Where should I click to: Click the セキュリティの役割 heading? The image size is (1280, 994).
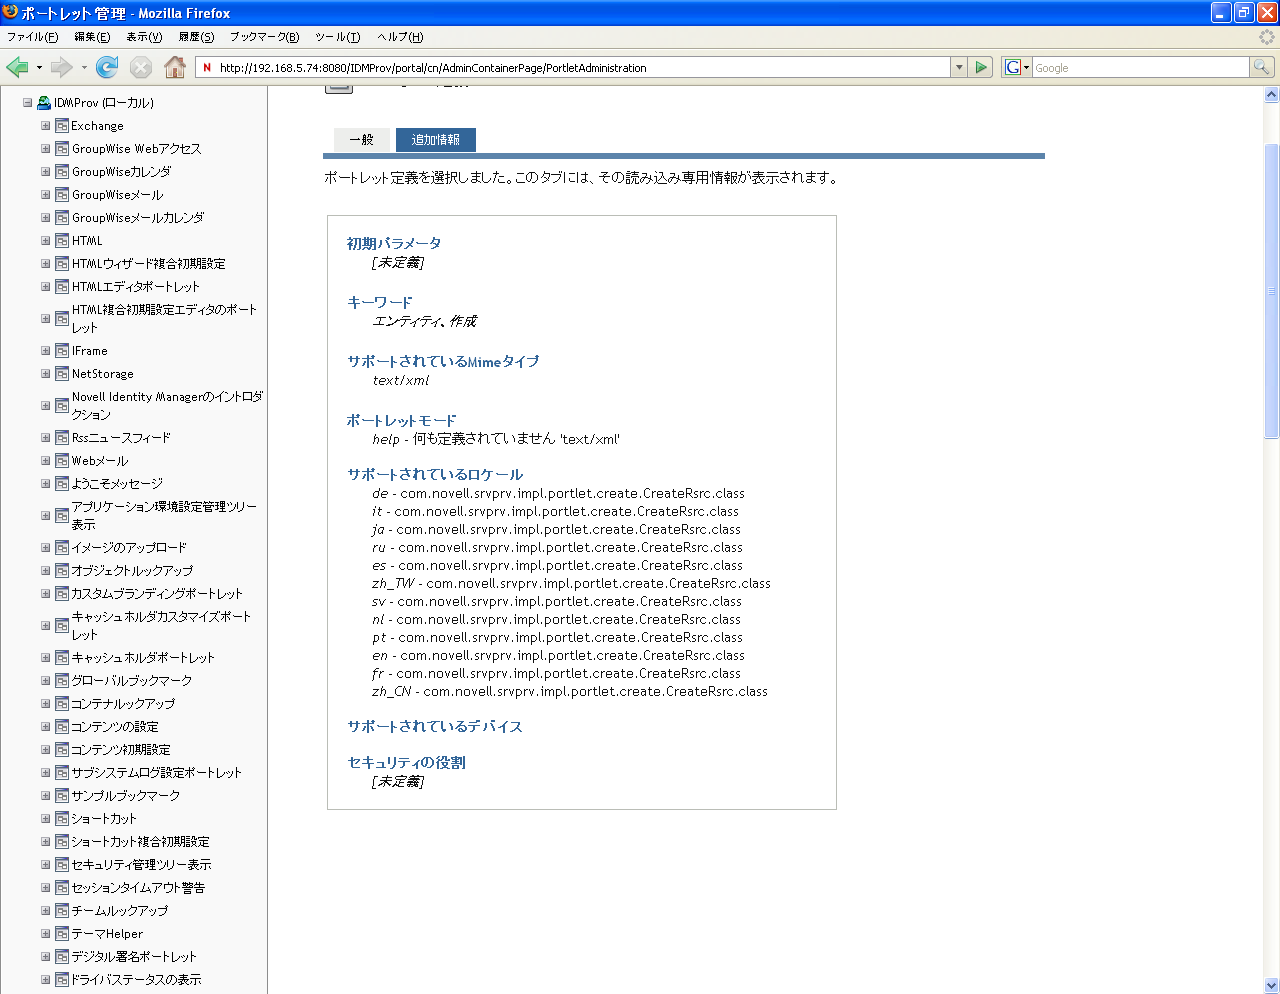406,762
